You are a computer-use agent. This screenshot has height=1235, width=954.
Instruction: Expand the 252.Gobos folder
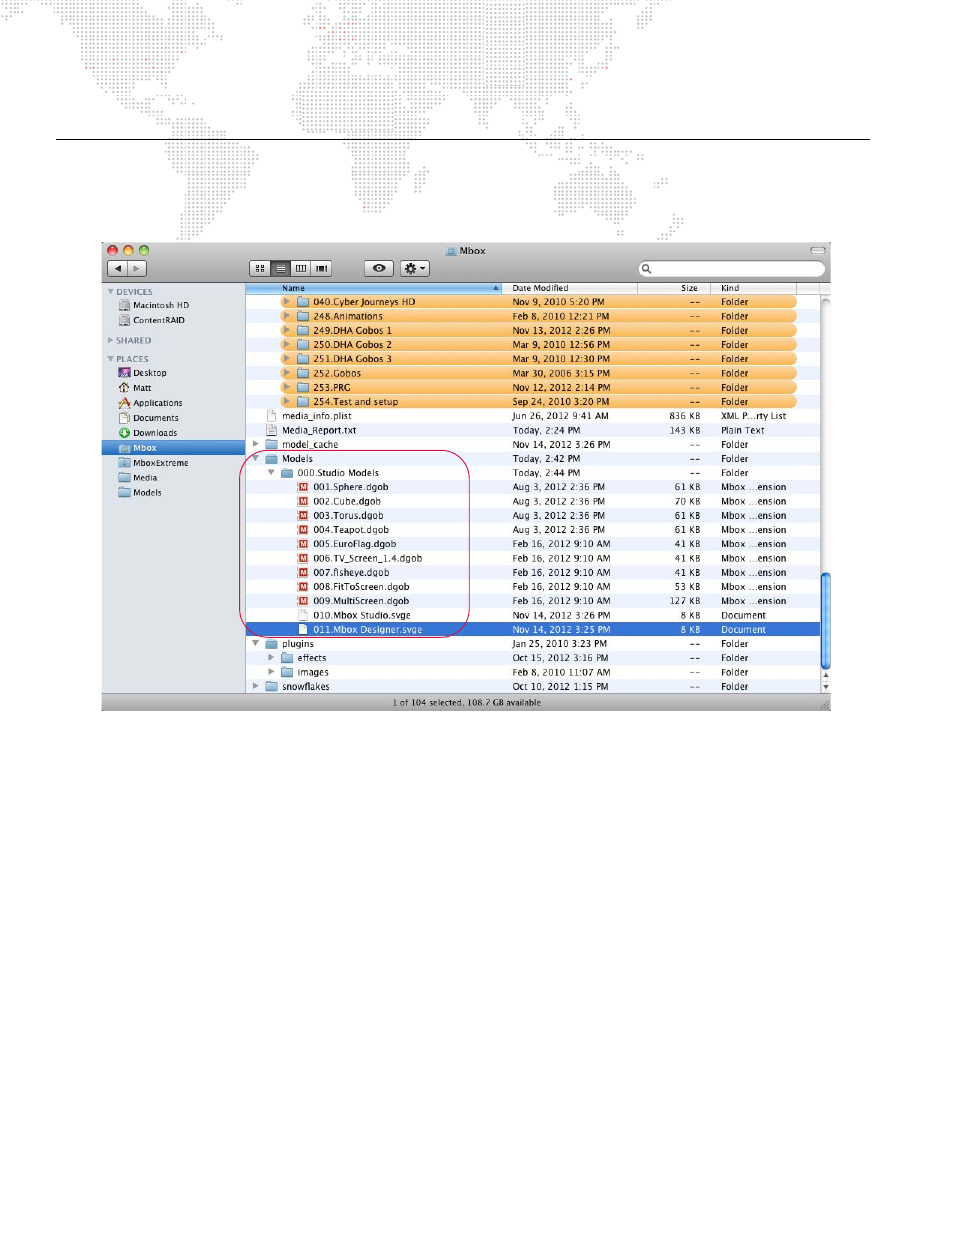[287, 373]
